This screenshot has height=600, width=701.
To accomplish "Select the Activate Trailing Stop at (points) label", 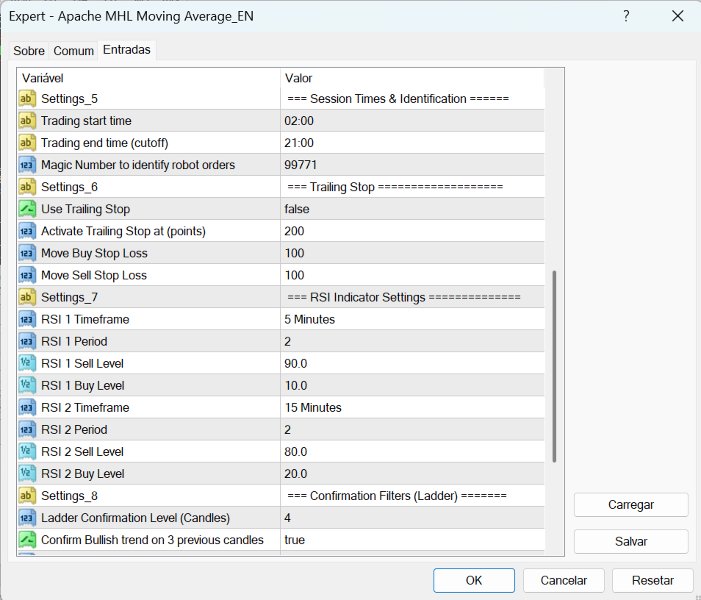I will click(x=123, y=231).
